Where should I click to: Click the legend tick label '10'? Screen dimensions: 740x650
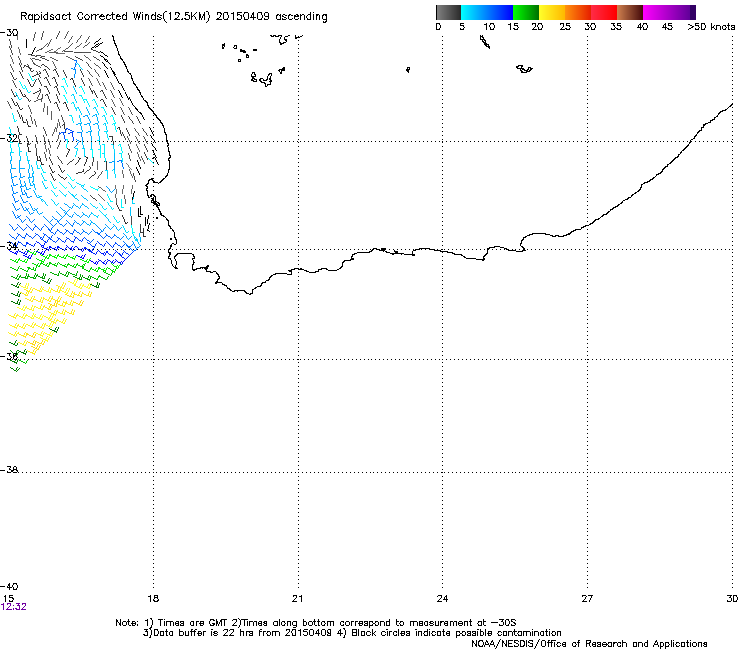click(x=489, y=27)
